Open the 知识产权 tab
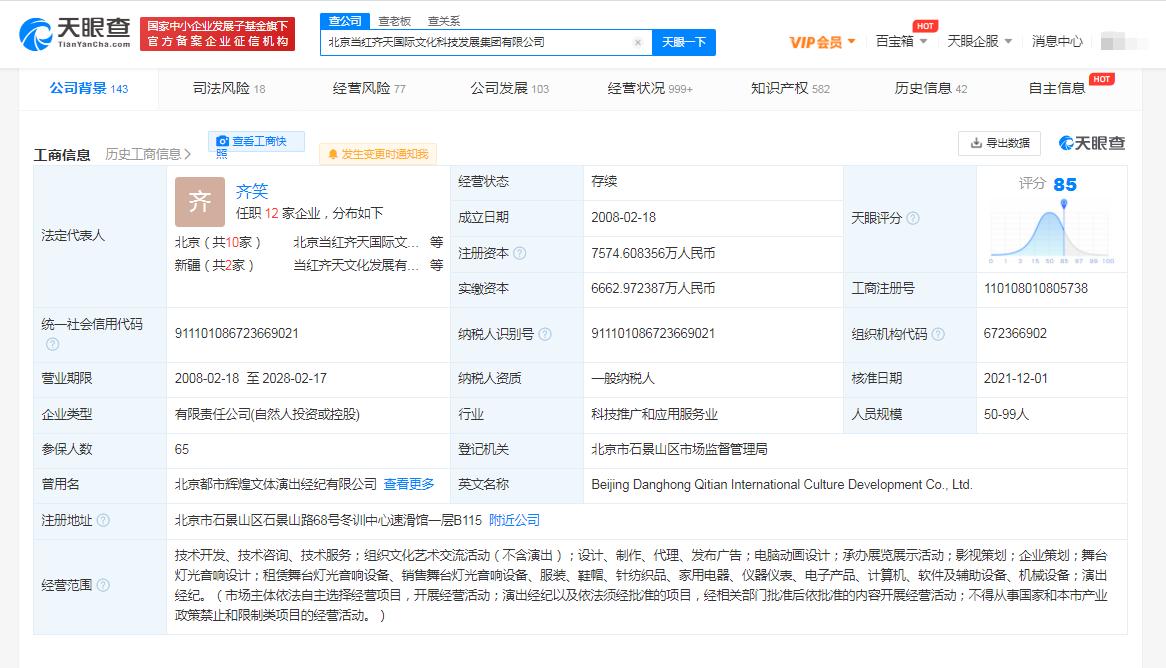The image size is (1166, 668). [x=790, y=89]
